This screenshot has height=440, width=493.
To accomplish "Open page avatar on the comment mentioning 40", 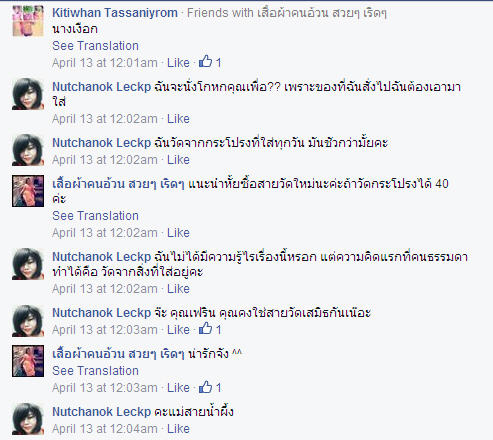I will point(28,191).
